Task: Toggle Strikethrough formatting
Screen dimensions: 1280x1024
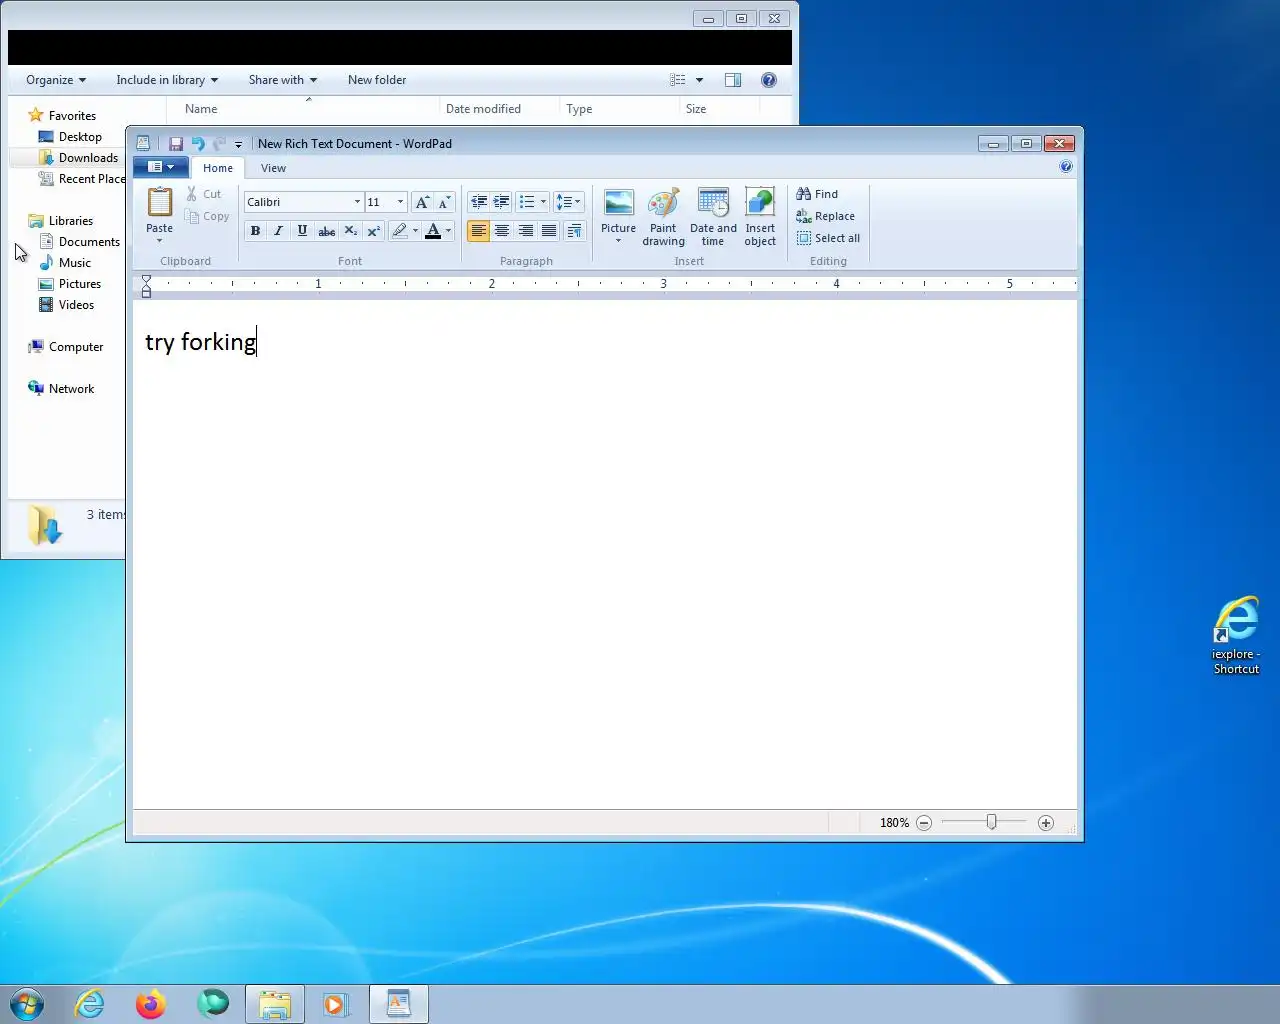Action: point(326,231)
